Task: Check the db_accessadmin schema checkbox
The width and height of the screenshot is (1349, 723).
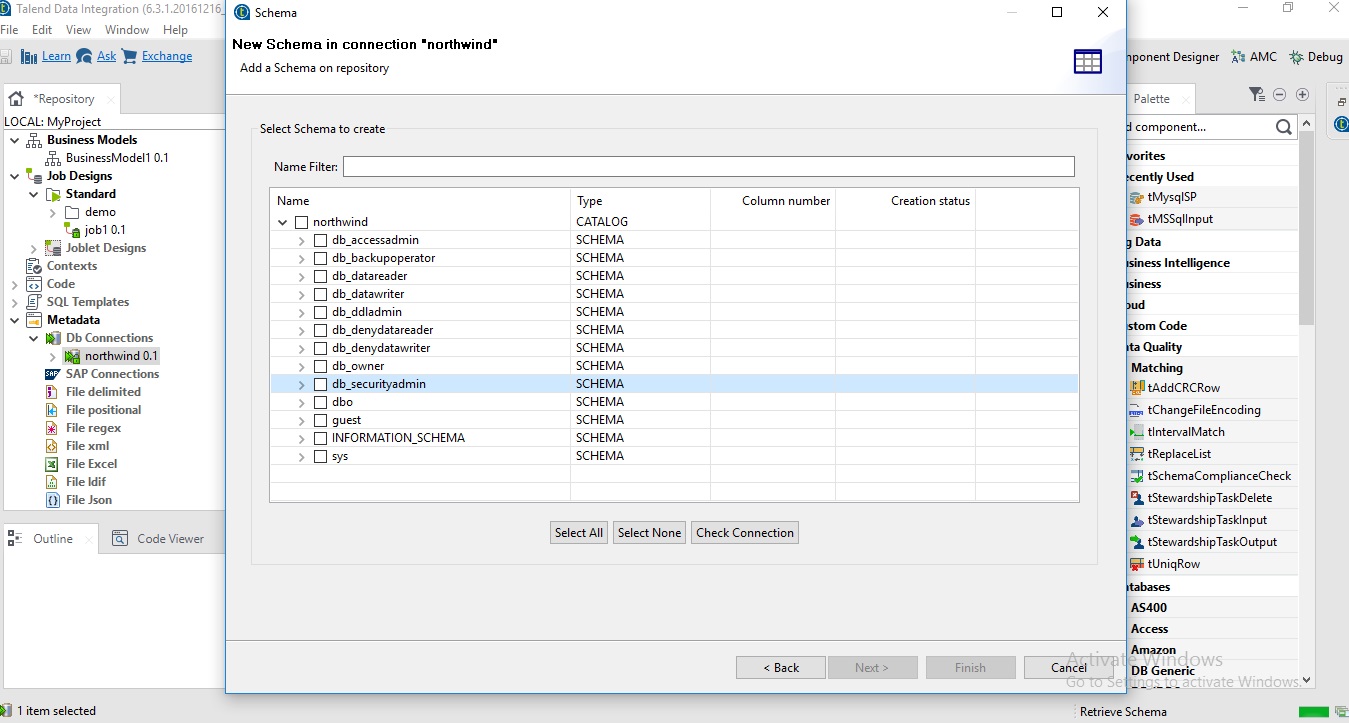Action: coord(320,240)
